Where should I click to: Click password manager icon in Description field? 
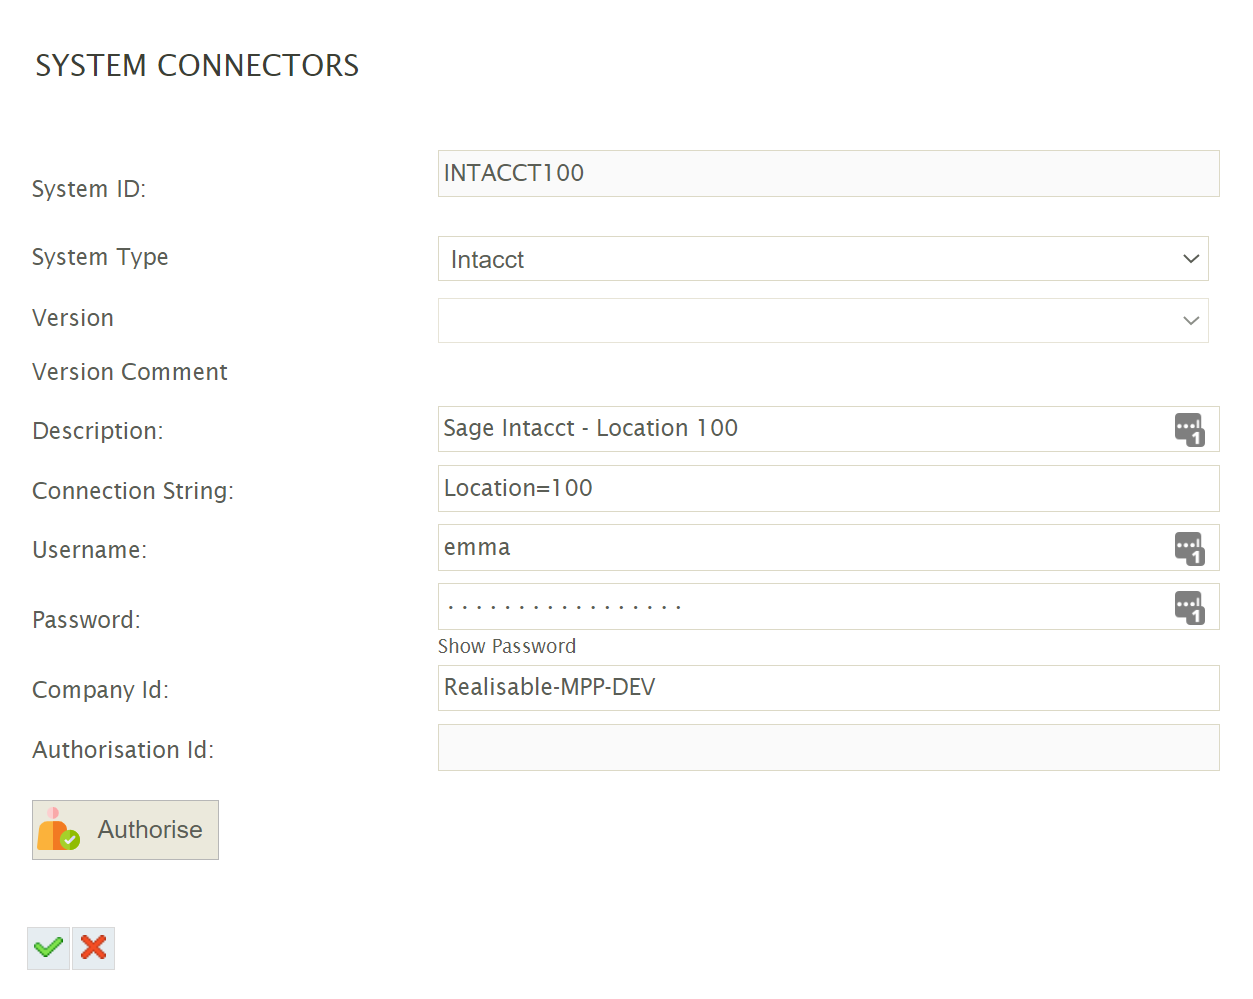[x=1189, y=430]
